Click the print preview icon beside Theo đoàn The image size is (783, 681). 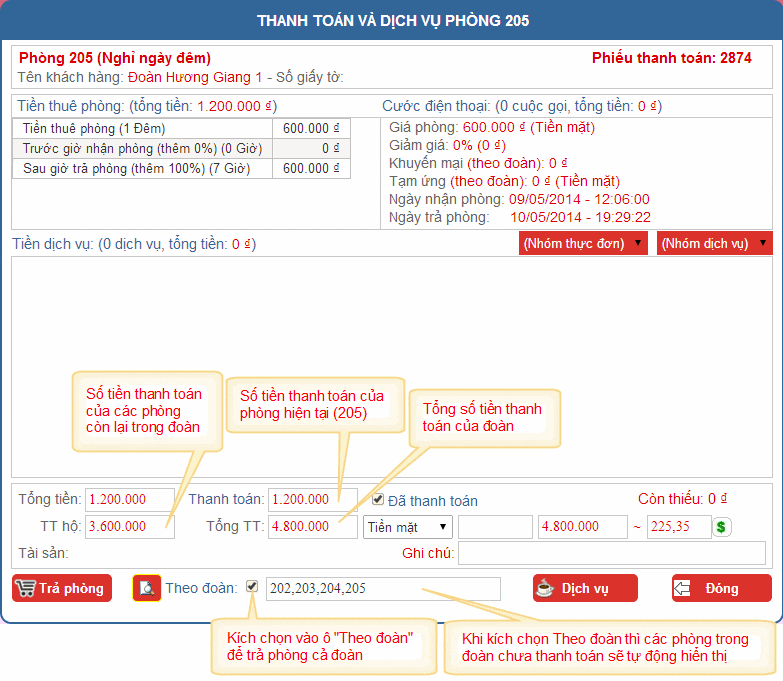[146, 588]
